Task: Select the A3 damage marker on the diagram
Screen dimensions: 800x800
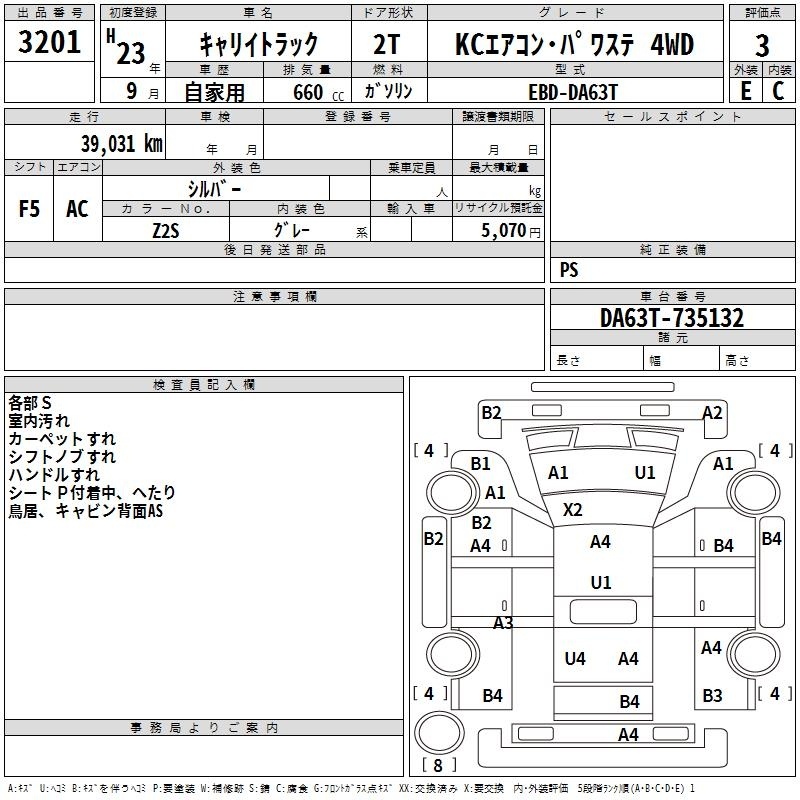Action: click(x=503, y=623)
